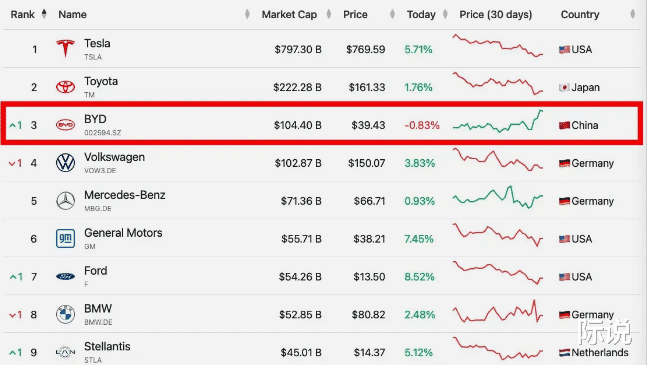This screenshot has width=647, height=365.
Task: Select the Mercedes-Benz star logo
Action: [x=65, y=201]
